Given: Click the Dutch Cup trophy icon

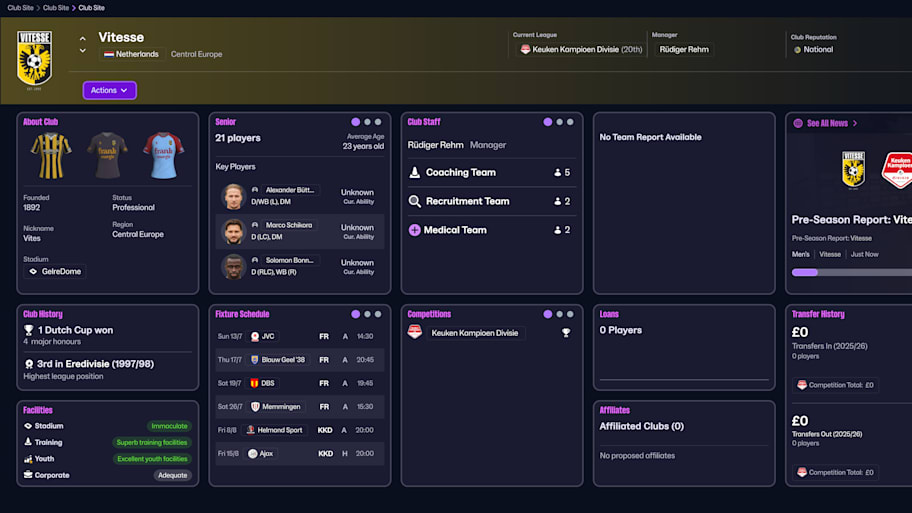Looking at the screenshot, I should 28,330.
